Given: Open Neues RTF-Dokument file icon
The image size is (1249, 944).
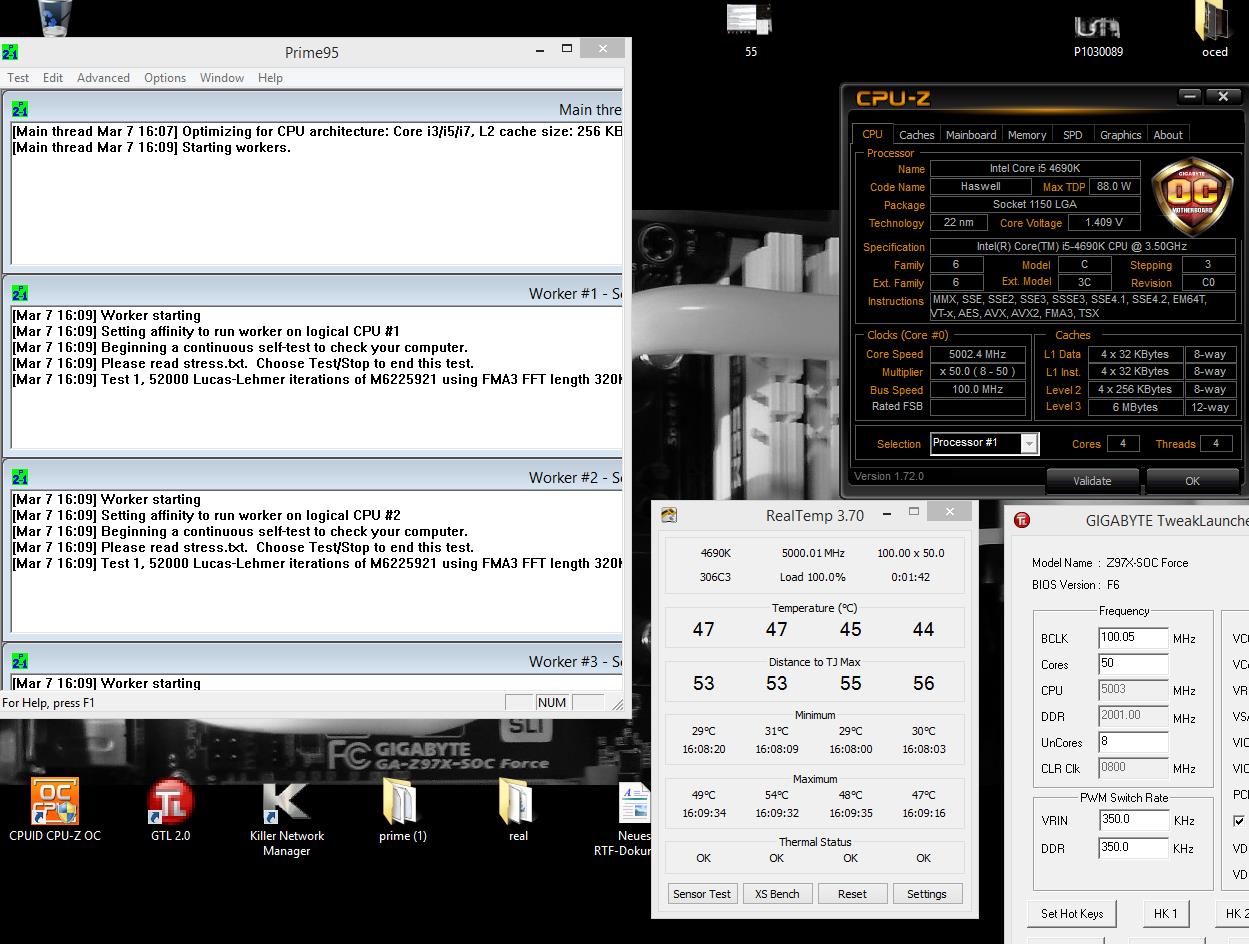Looking at the screenshot, I should [x=633, y=818].
